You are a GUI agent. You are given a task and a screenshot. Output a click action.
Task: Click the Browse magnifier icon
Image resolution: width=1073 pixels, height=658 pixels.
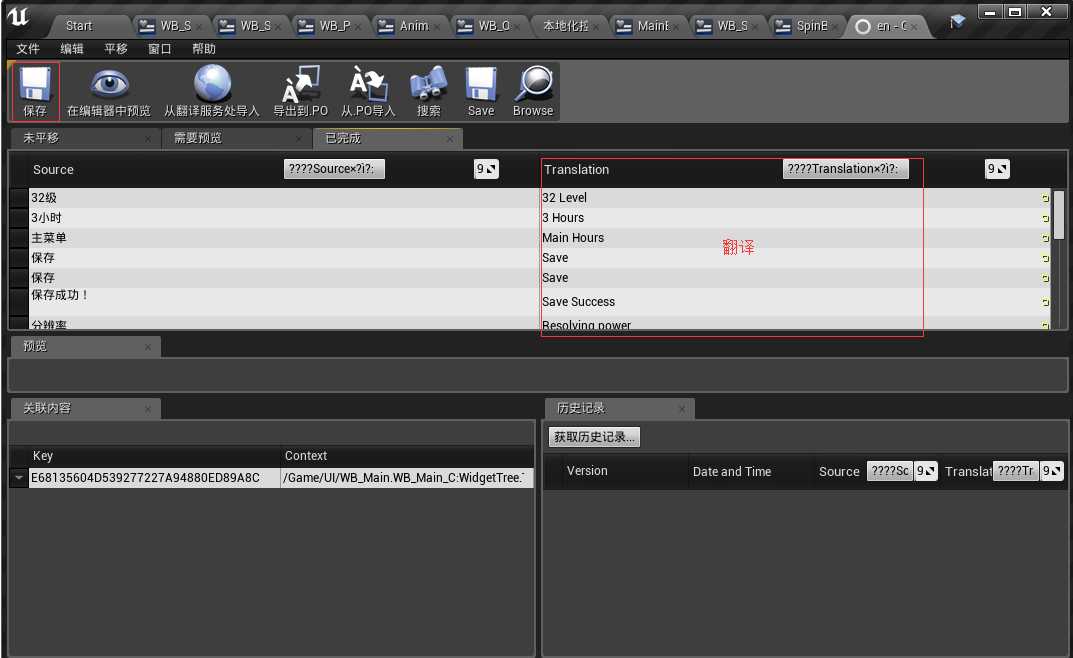click(x=533, y=90)
